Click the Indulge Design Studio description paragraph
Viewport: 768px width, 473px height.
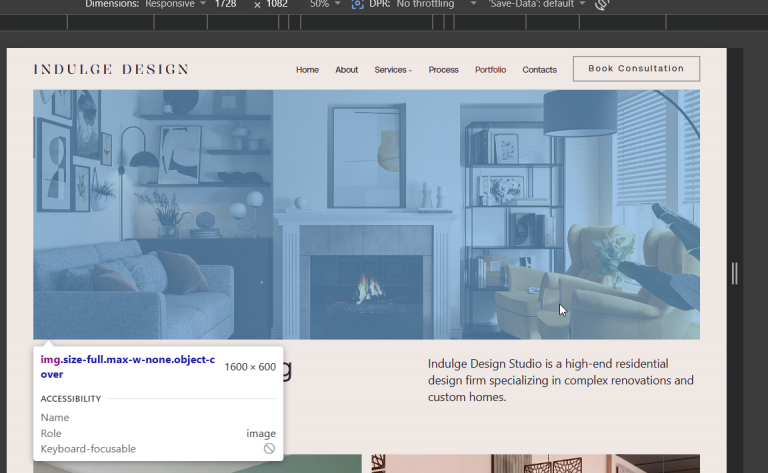pos(560,380)
